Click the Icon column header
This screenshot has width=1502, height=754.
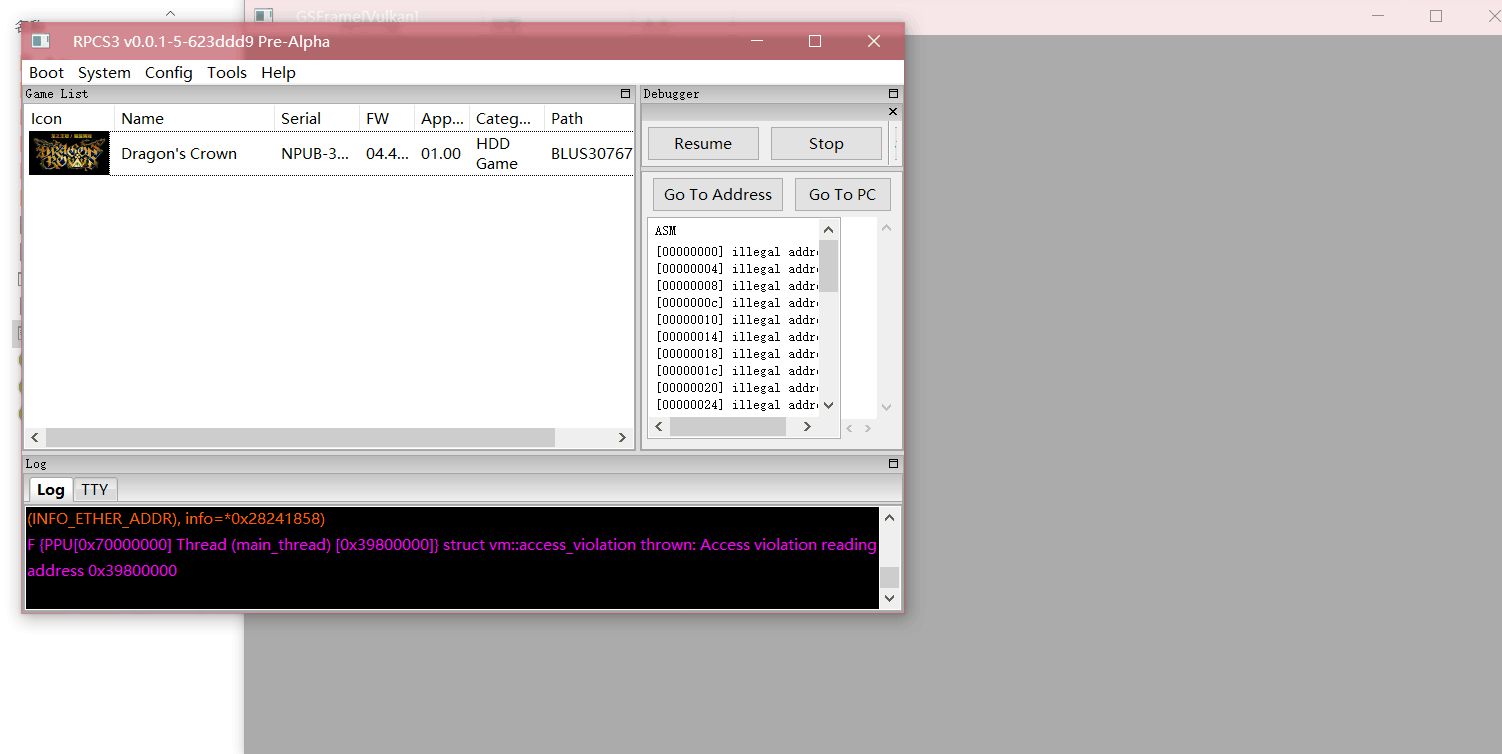[69, 118]
